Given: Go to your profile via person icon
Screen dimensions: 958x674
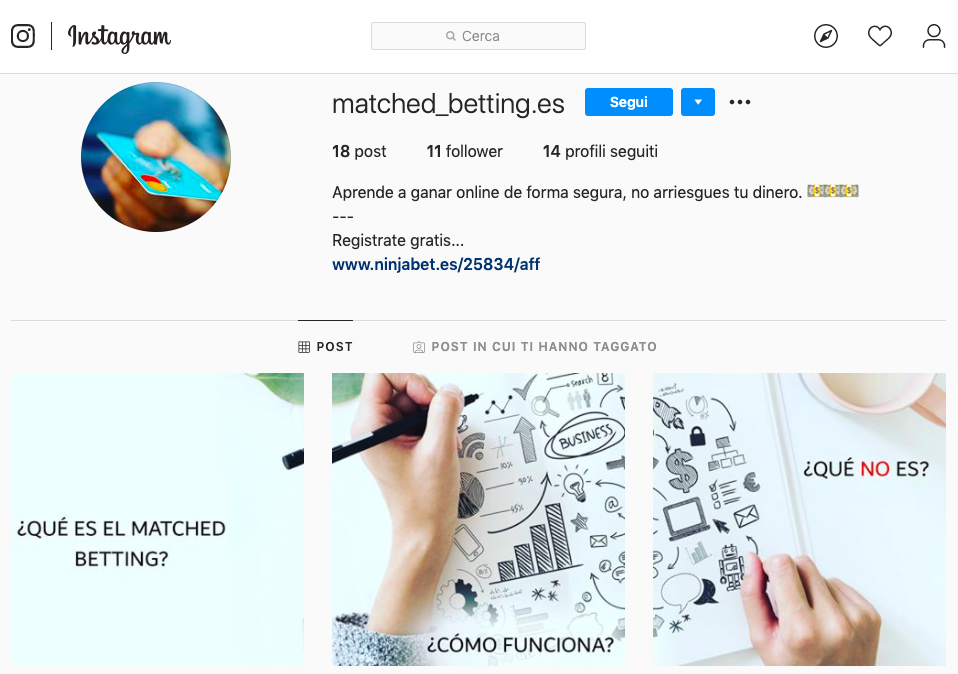Looking at the screenshot, I should [x=934, y=36].
